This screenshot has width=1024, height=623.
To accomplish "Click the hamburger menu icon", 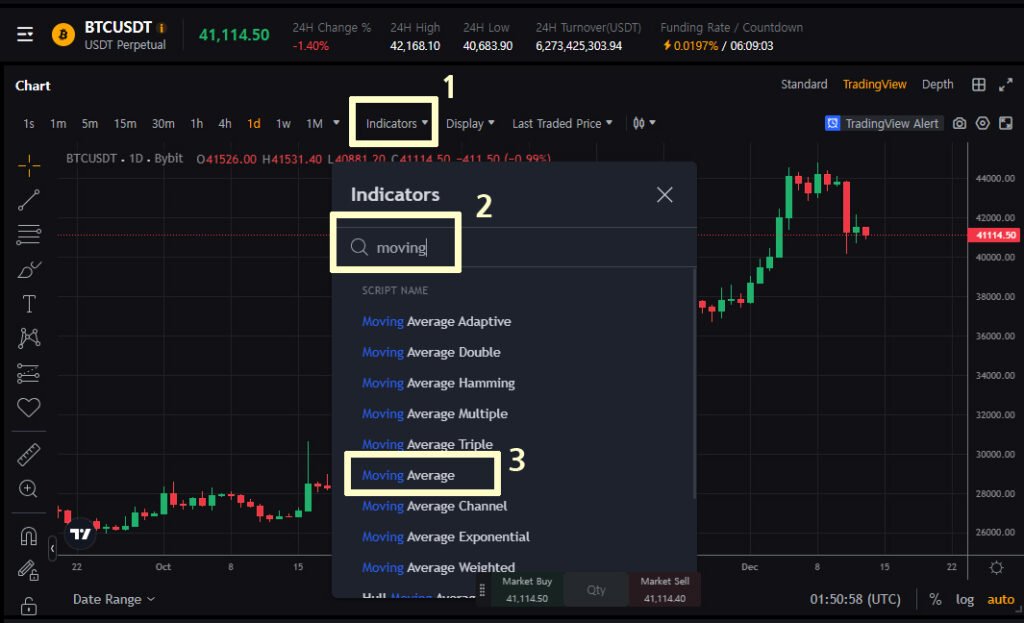I will [25, 34].
